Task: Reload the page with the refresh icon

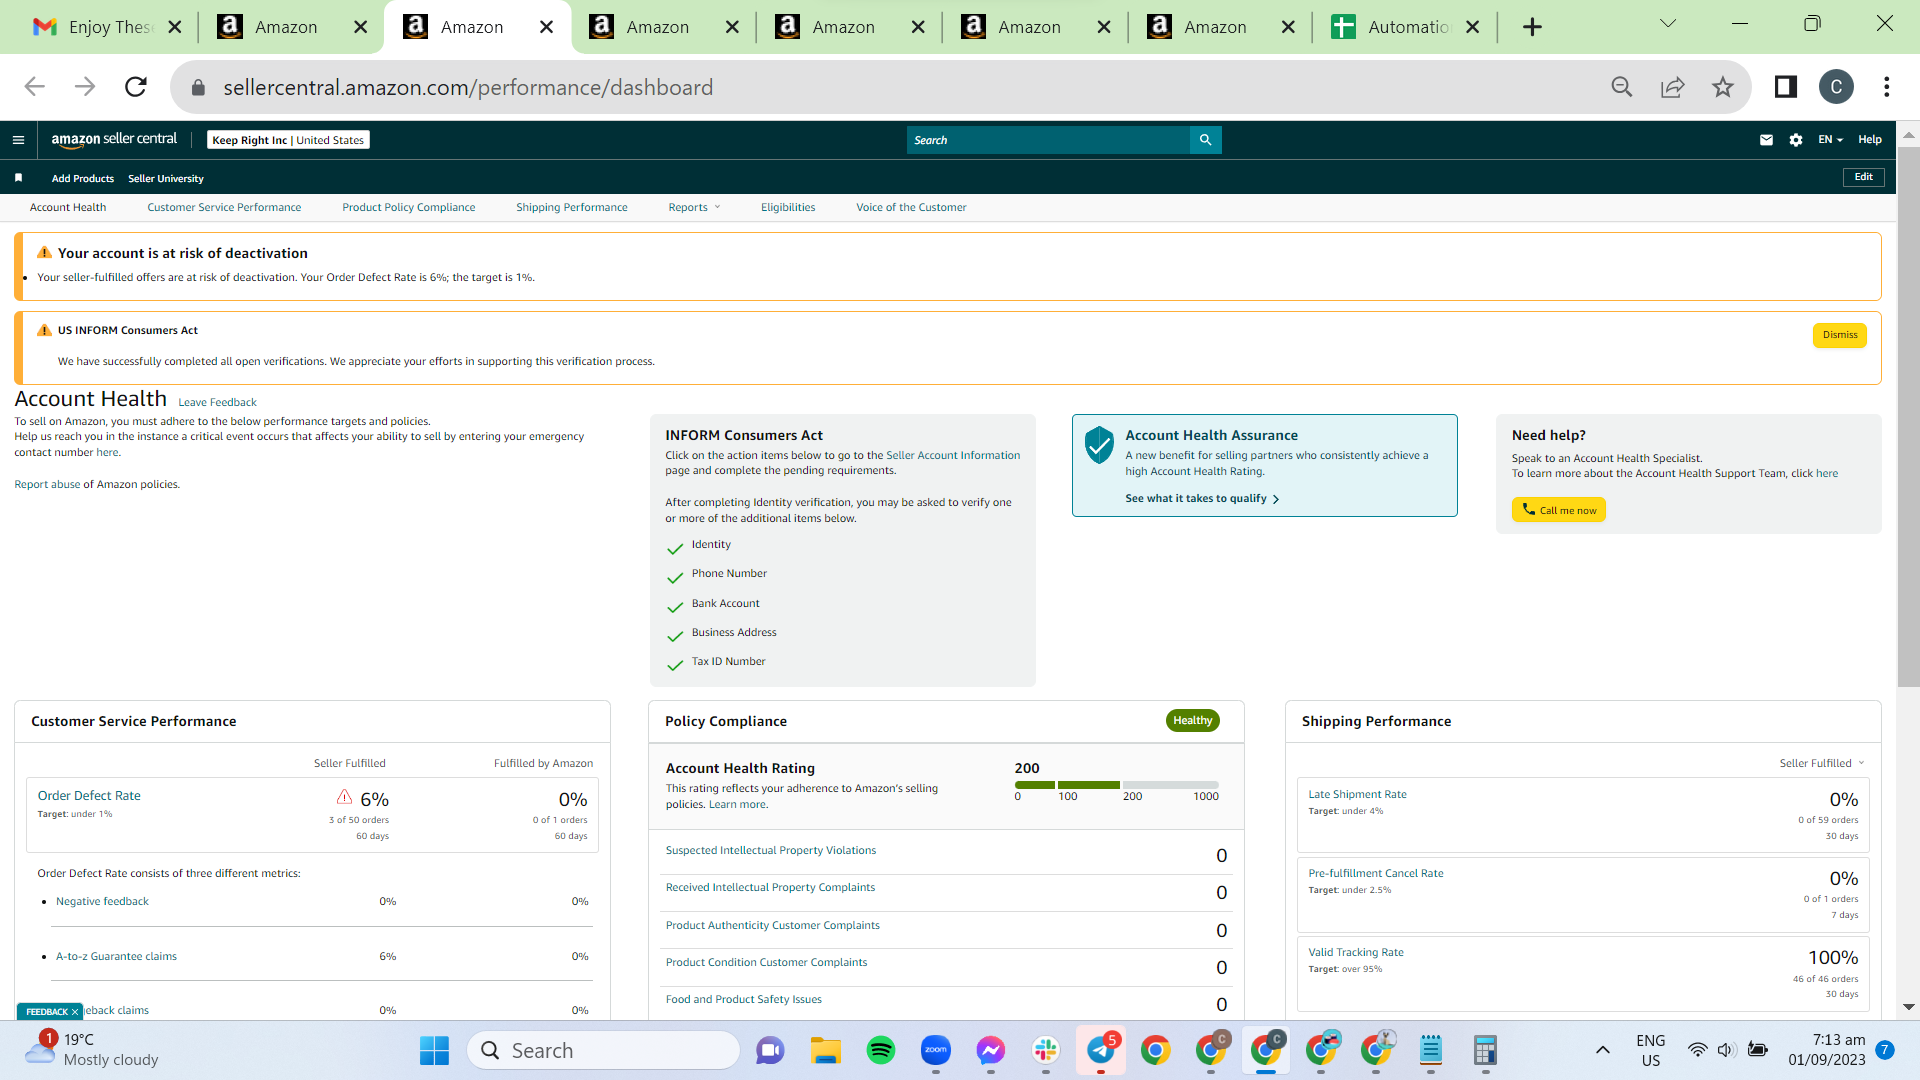Action: [136, 87]
